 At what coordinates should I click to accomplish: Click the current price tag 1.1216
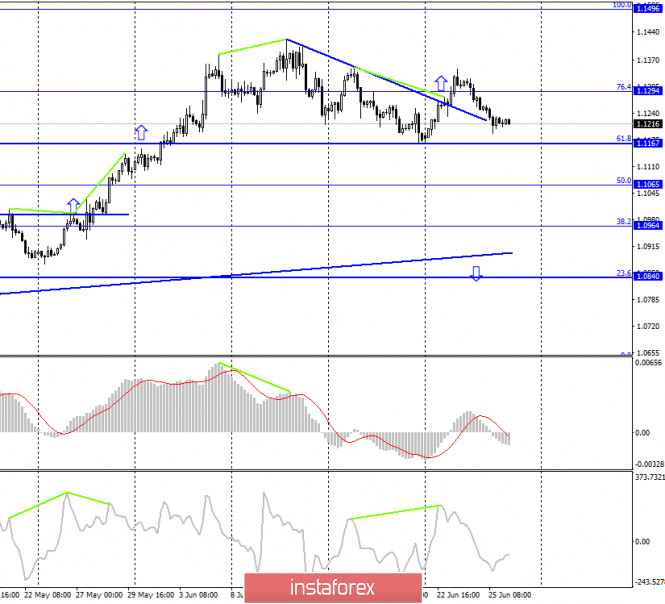point(649,124)
